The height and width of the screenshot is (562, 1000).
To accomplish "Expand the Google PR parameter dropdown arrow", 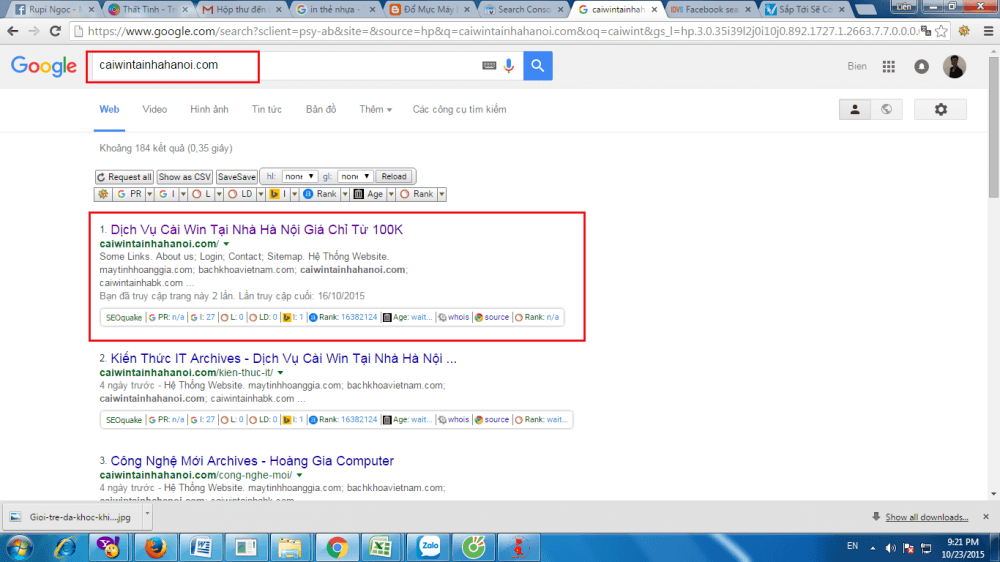I will (149, 194).
